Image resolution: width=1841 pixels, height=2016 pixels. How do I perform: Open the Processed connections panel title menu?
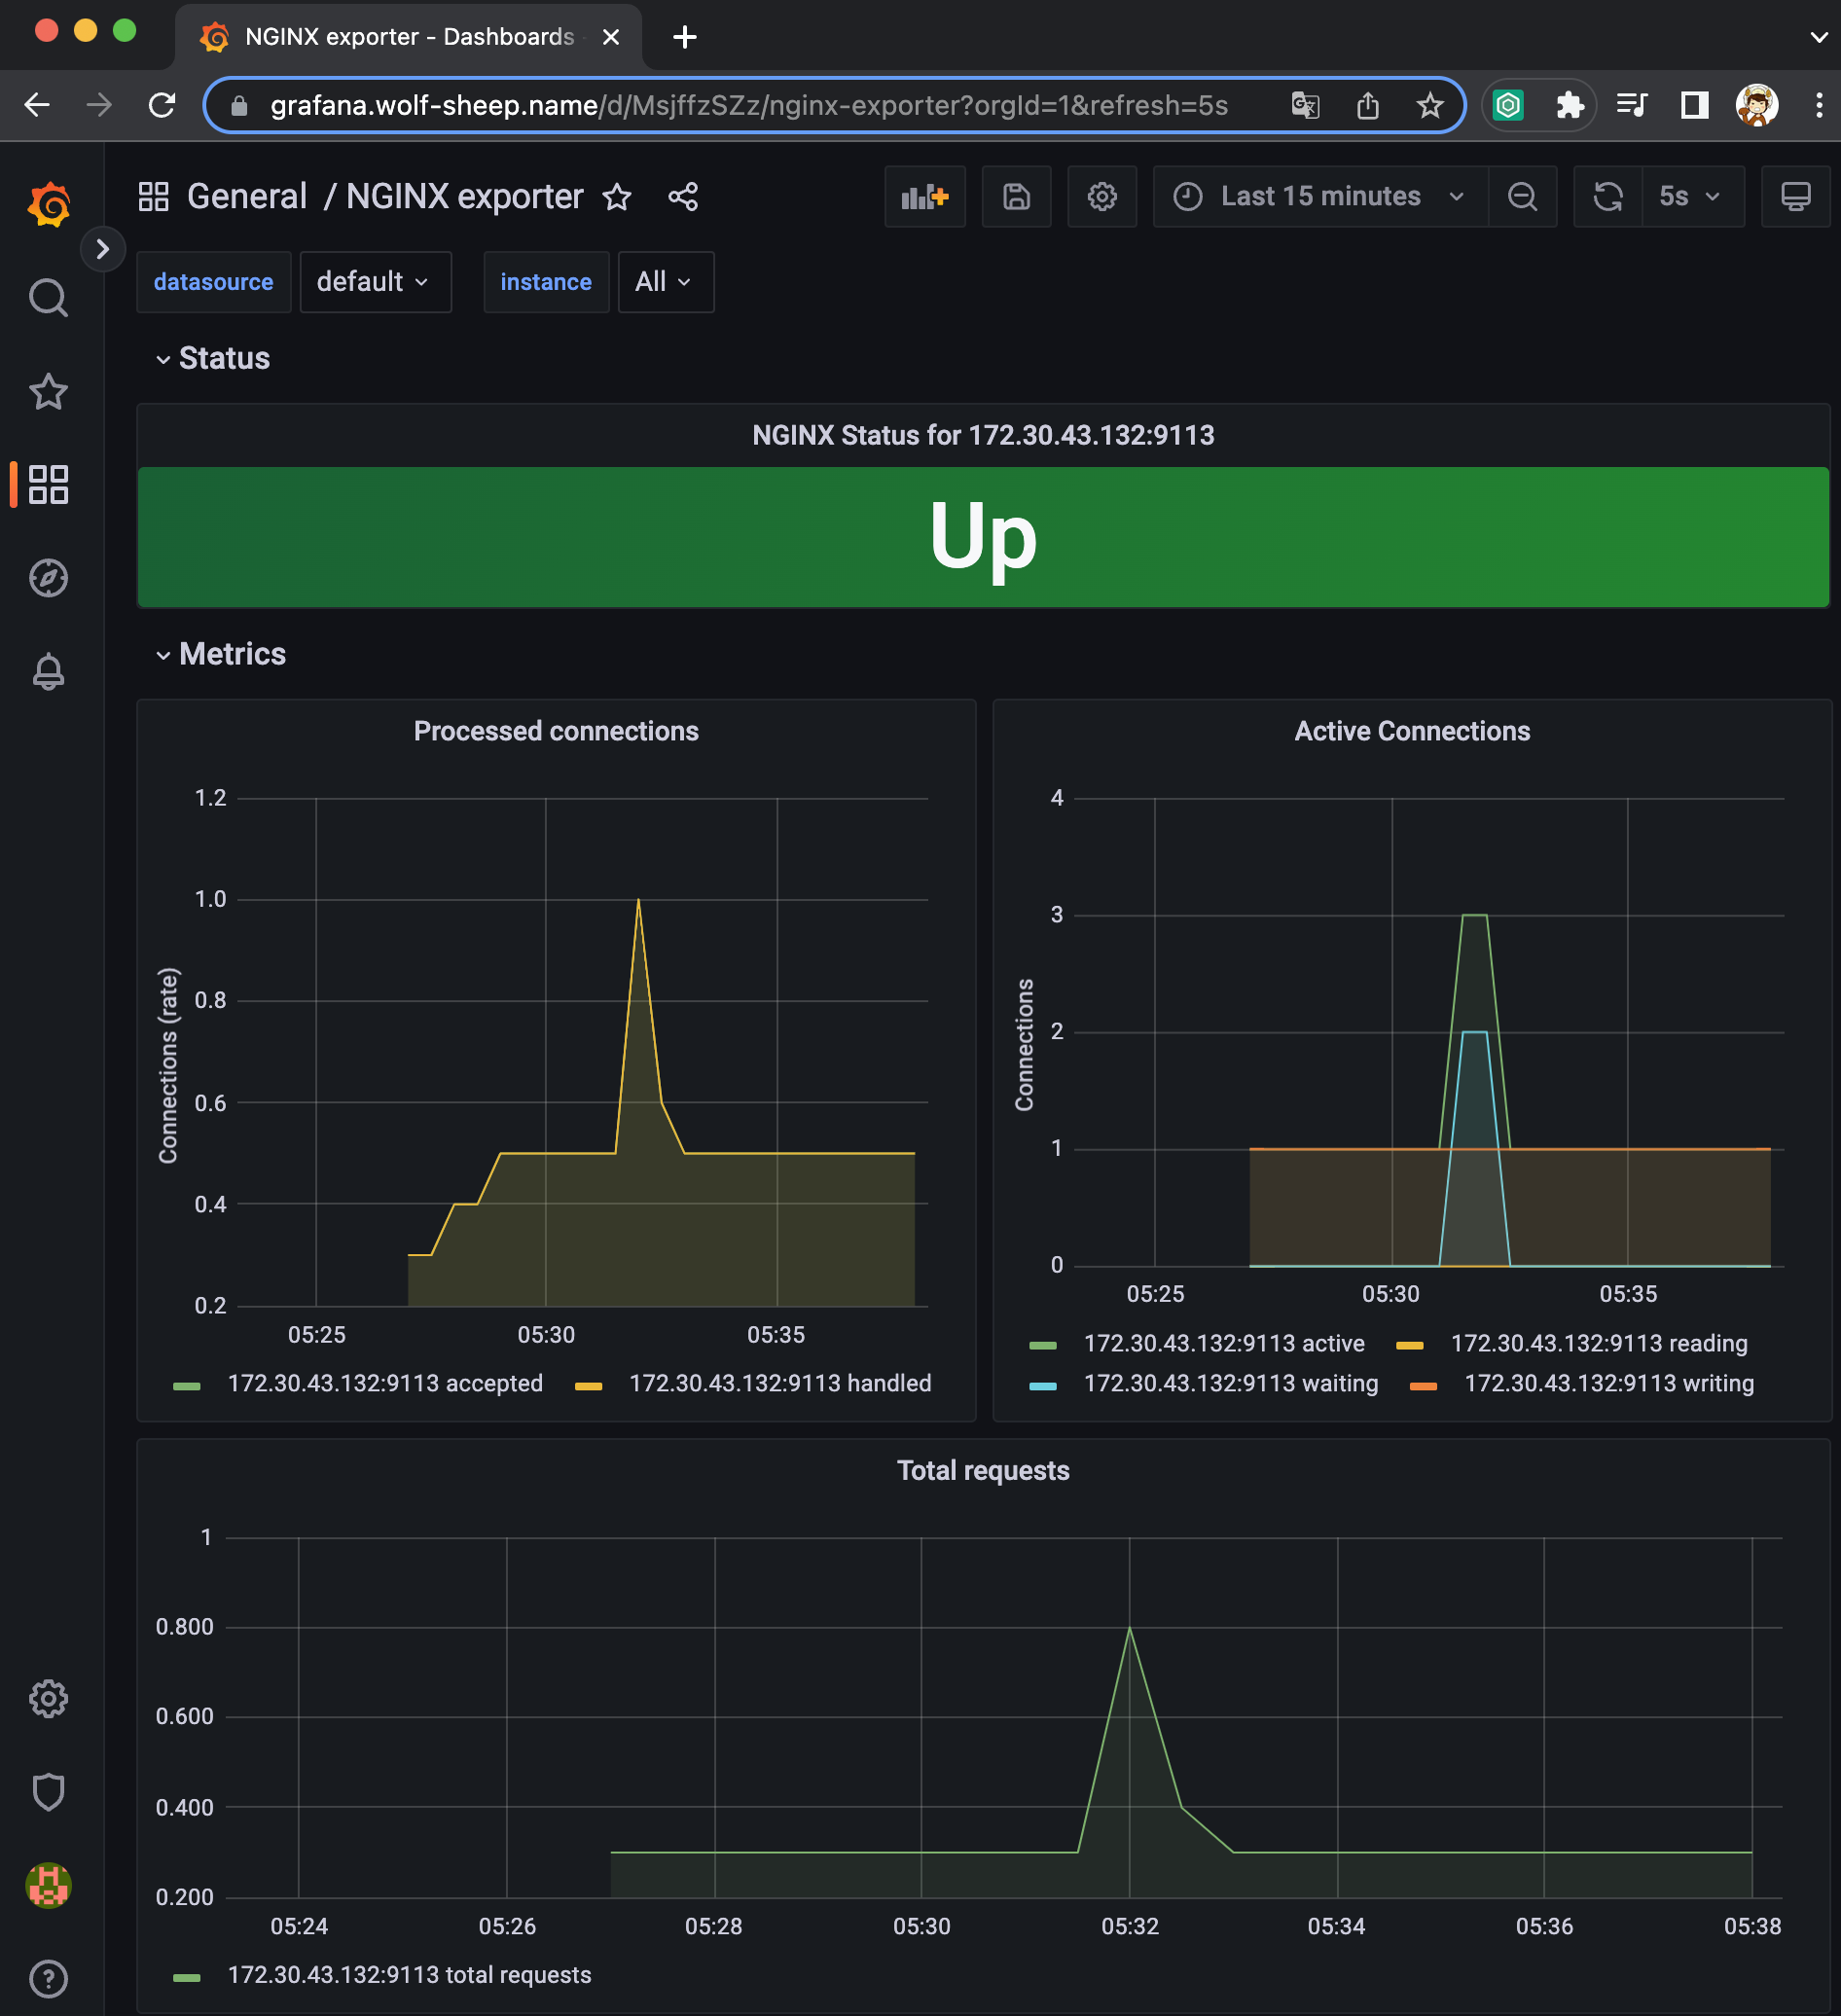[x=556, y=731]
